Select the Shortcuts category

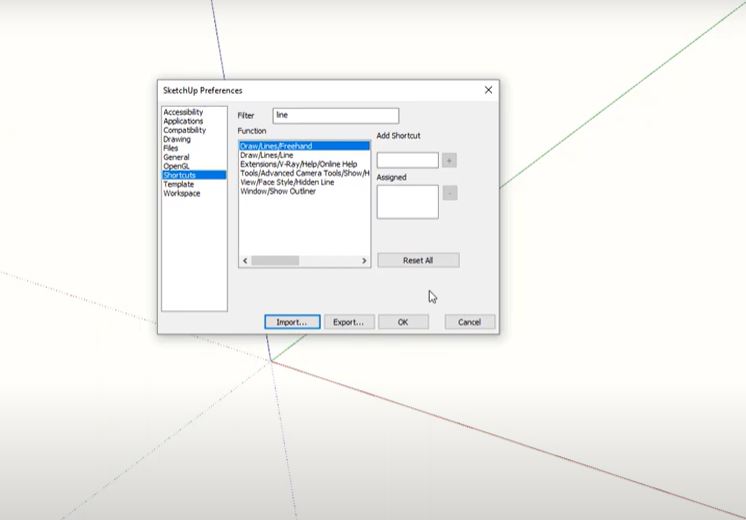pyautogui.click(x=194, y=175)
